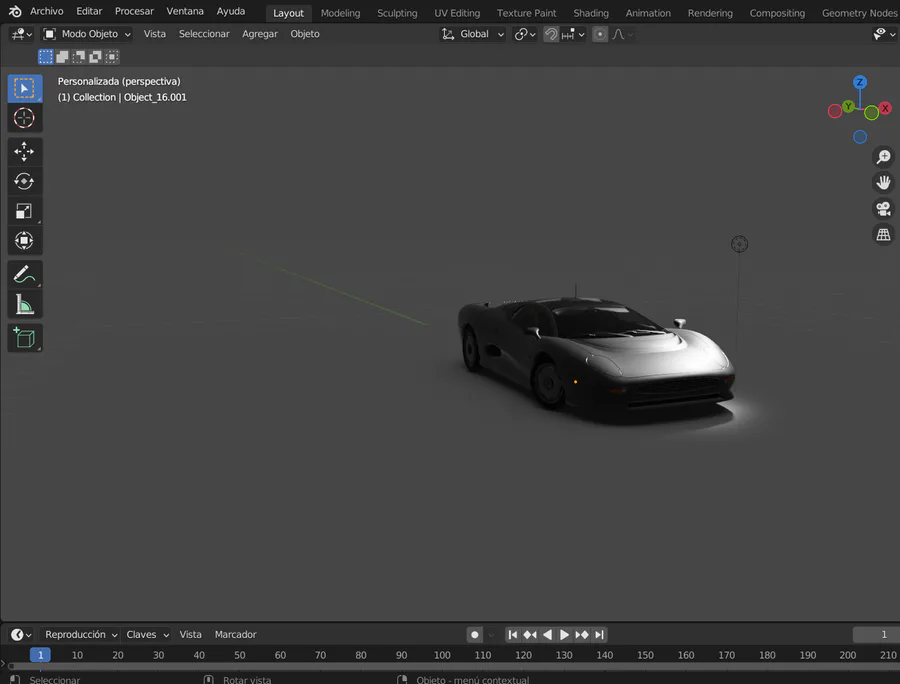Screen dimensions: 900x684
Task: Enable the Subtract Selection mode
Action: point(79,56)
